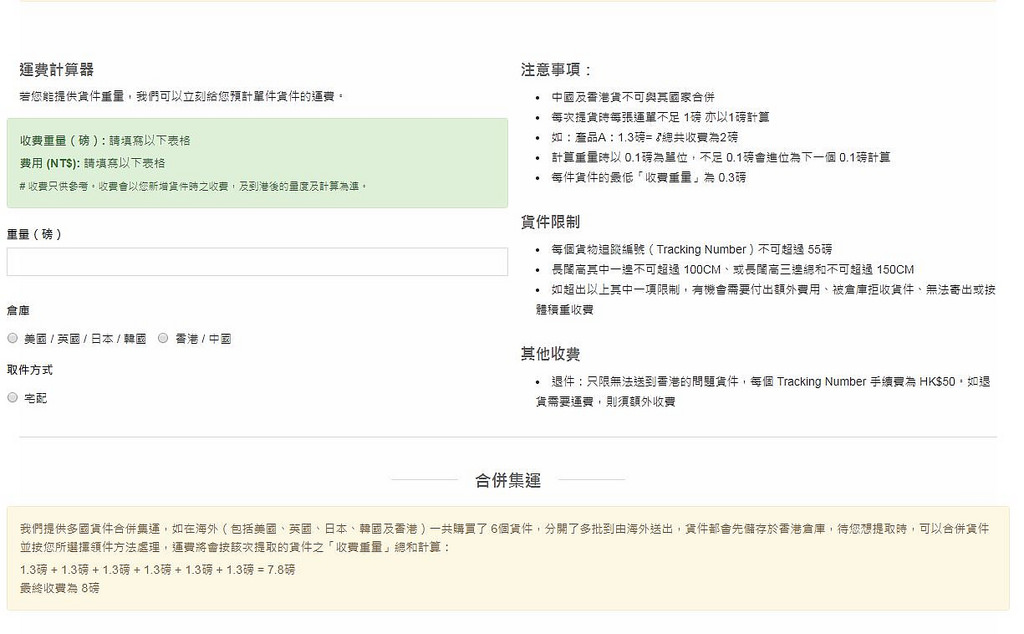
Task: Click the 注意事項 heading
Action: 556,69
